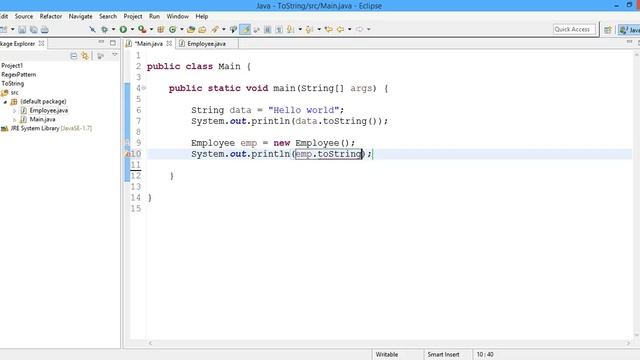Select the src folder

point(10,93)
